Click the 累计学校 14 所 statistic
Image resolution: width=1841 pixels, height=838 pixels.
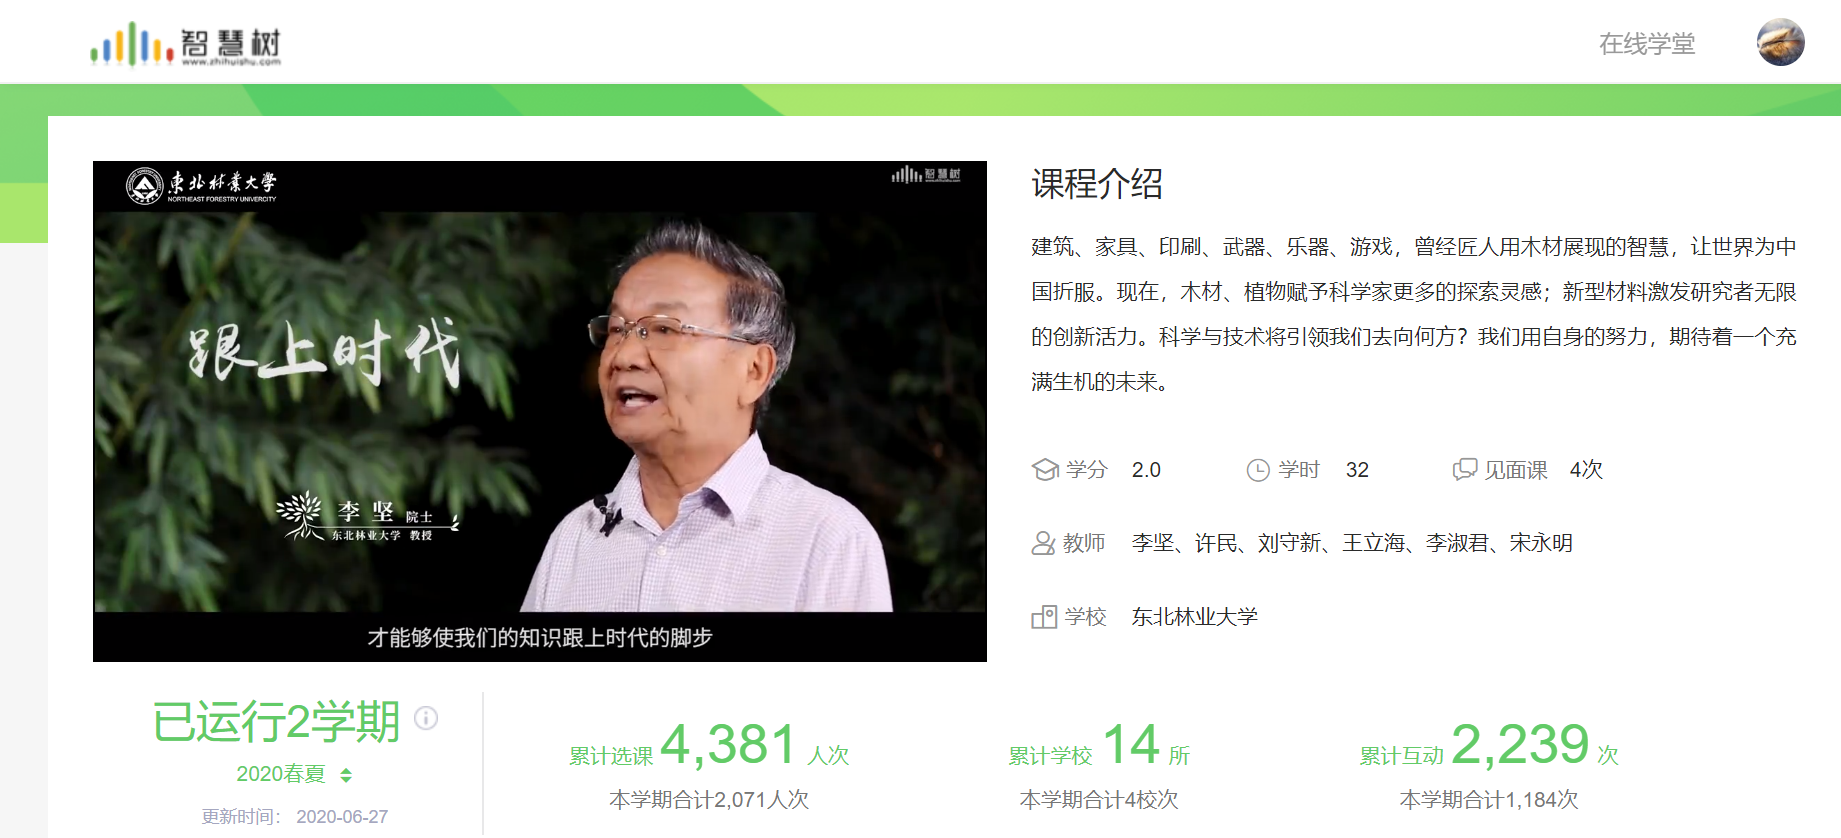(1098, 746)
